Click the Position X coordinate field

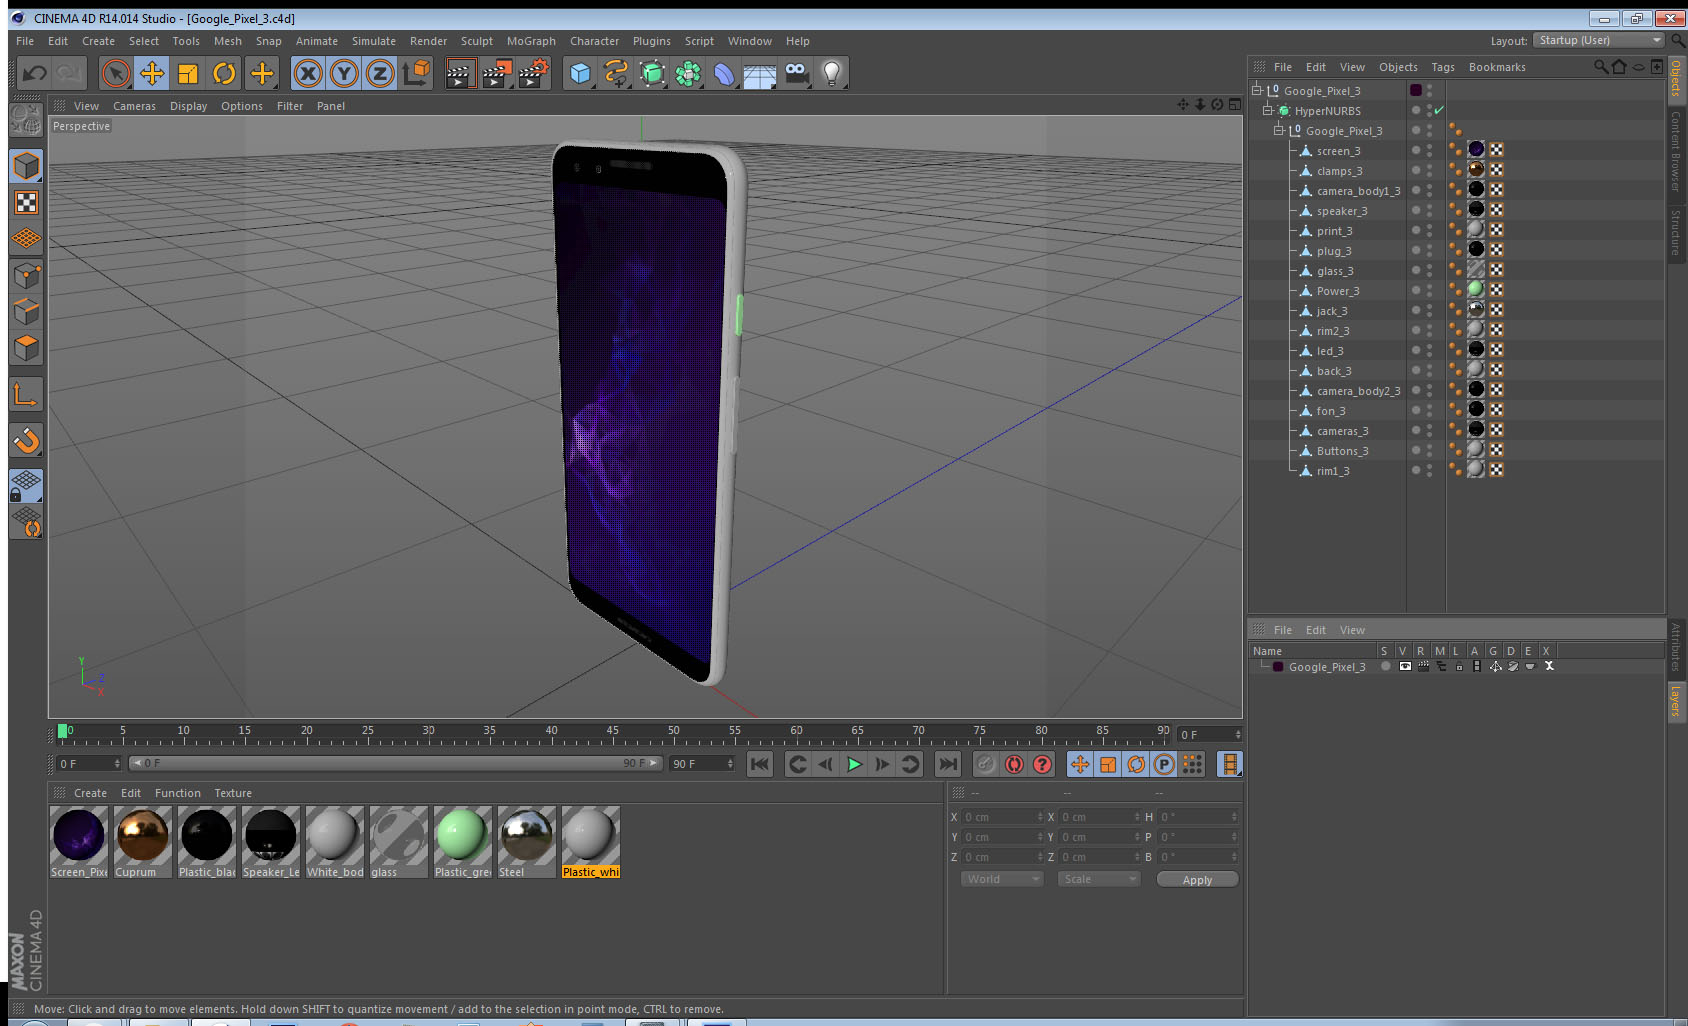tap(1002, 817)
